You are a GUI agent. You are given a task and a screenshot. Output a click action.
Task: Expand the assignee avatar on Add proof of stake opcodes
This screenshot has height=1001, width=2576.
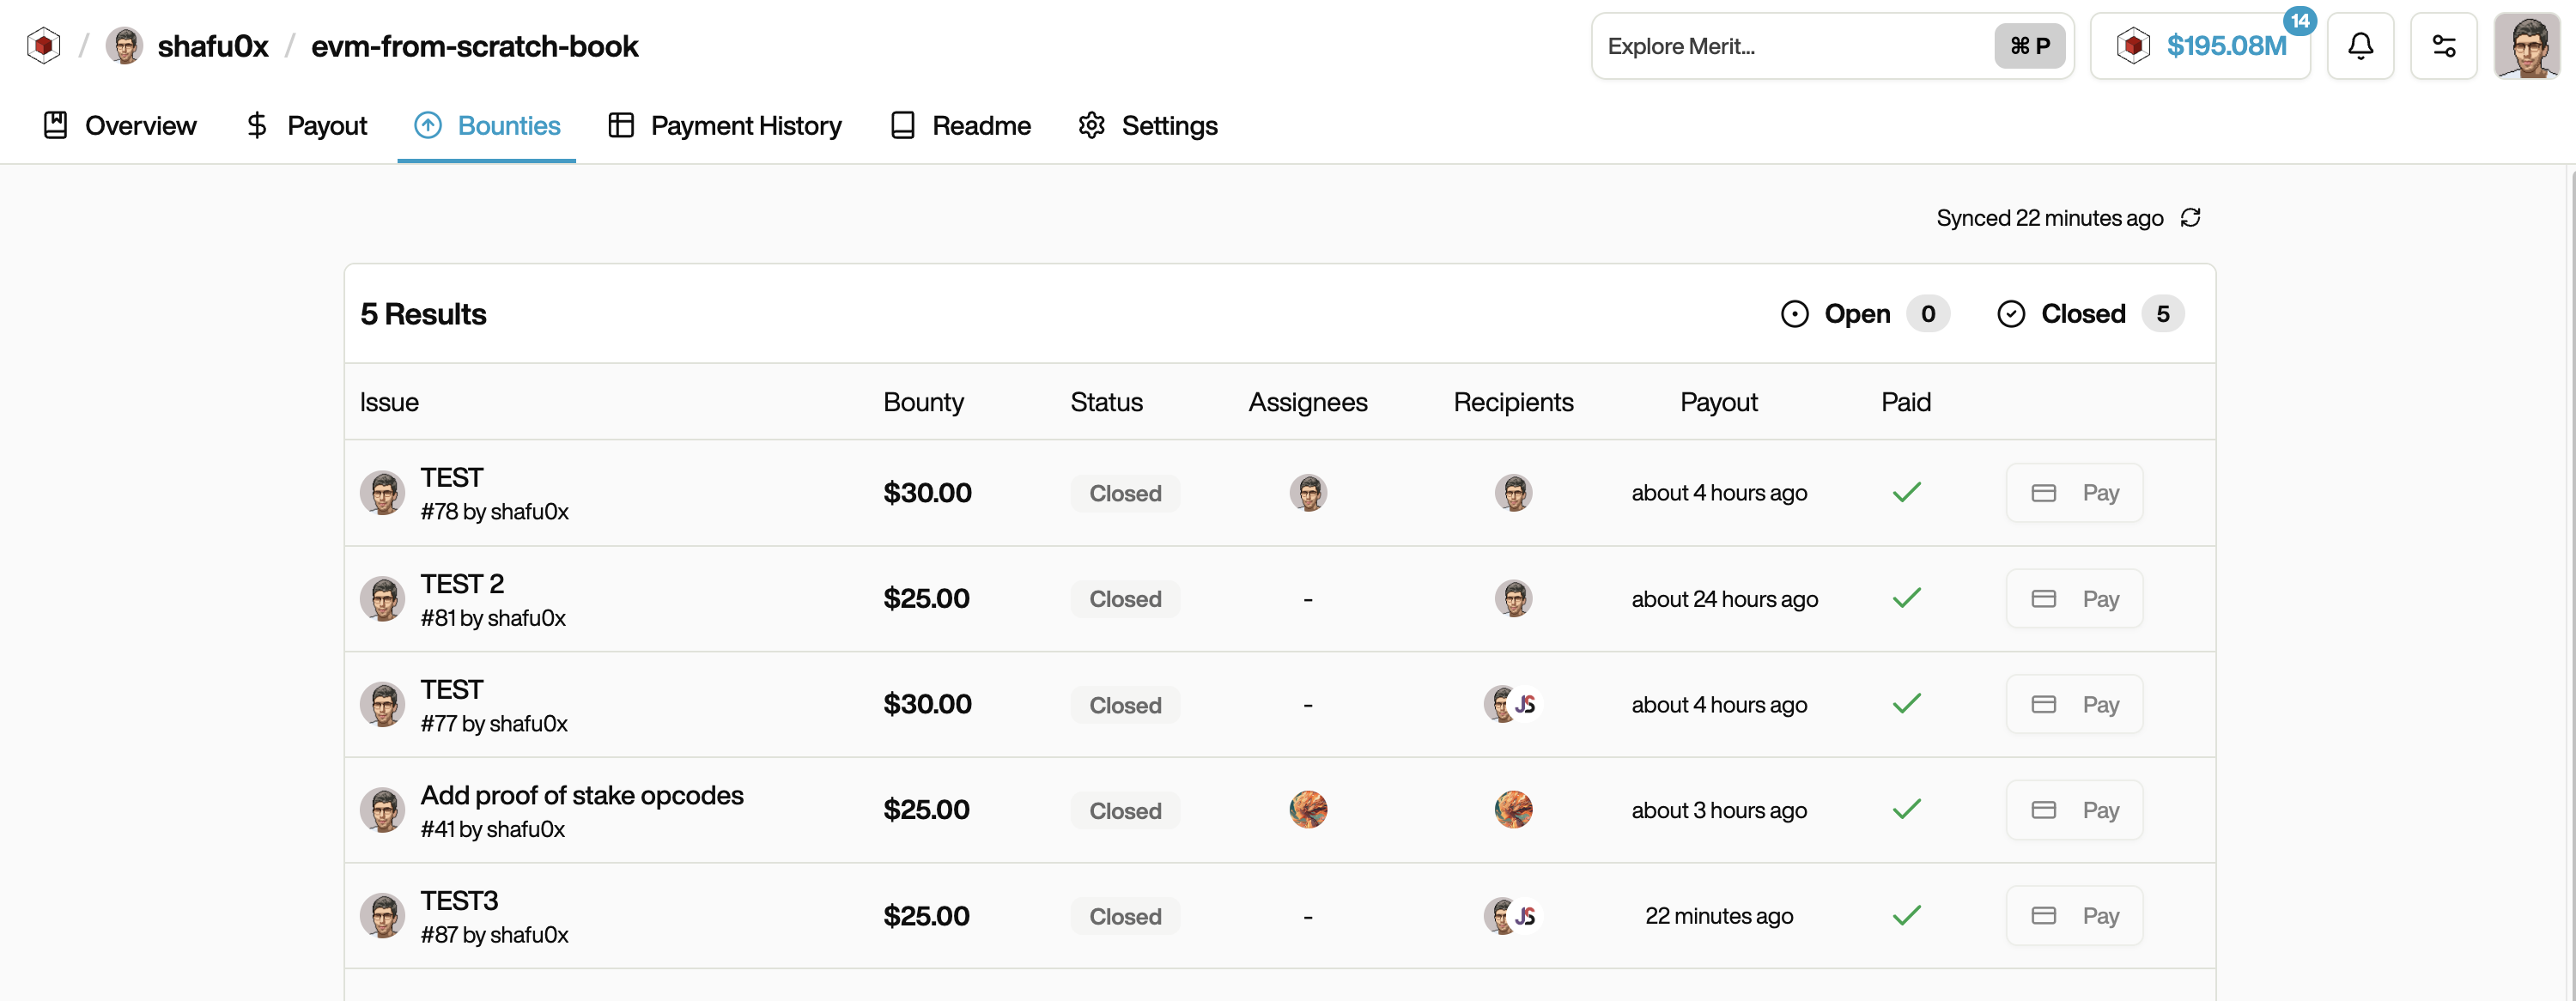pos(1308,810)
